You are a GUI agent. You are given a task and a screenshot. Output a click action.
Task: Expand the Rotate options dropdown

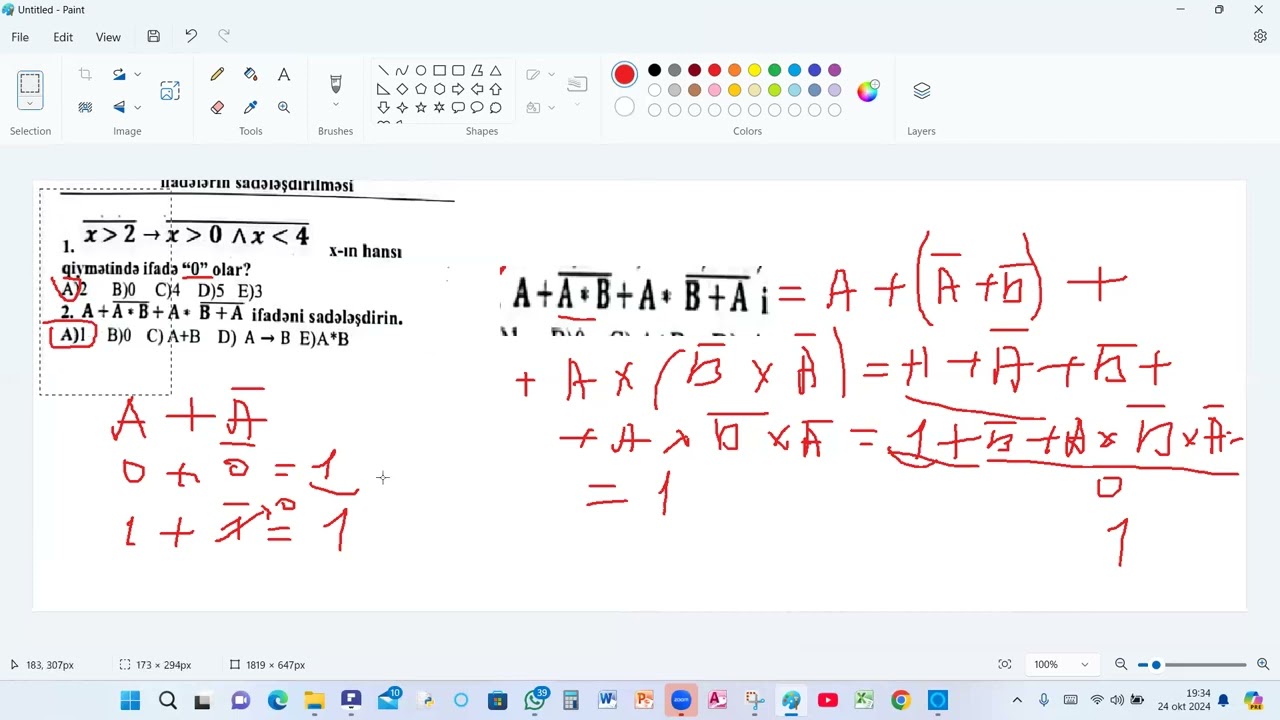[137, 75]
